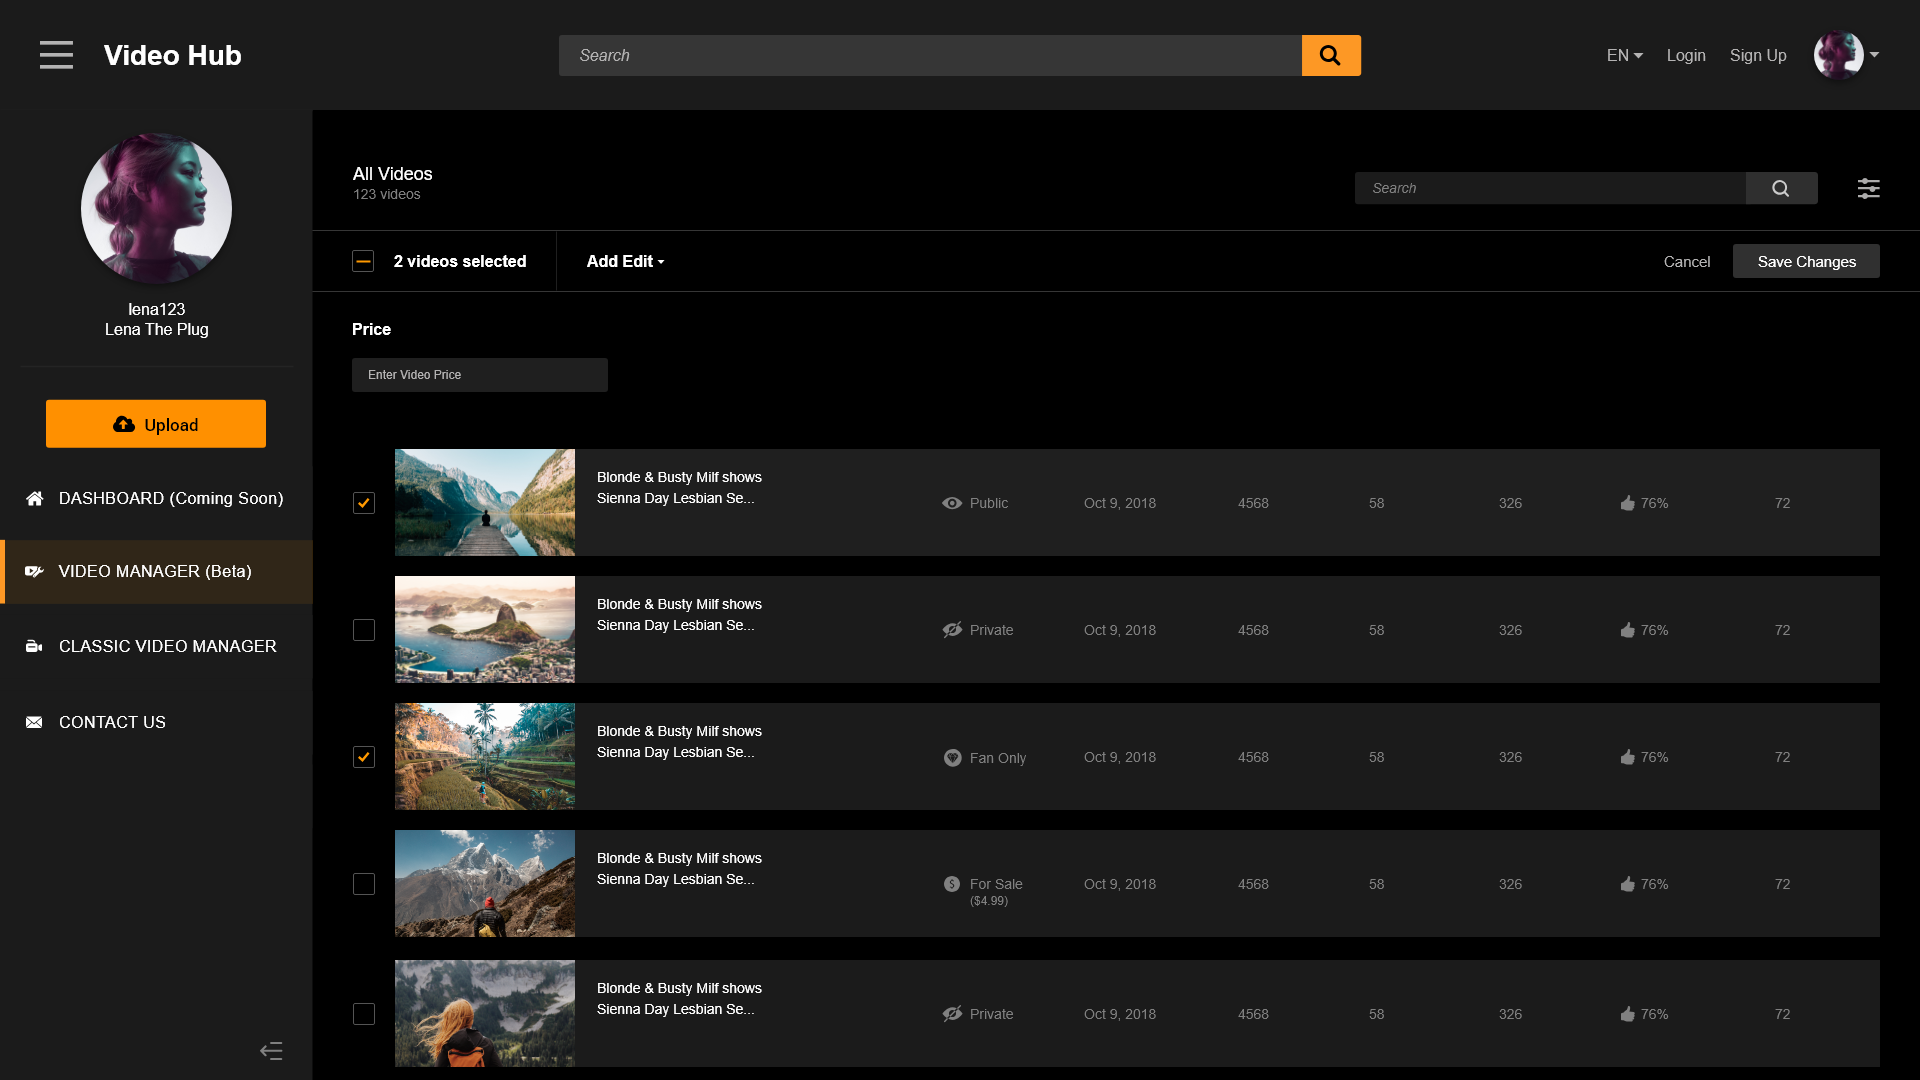Click the orange search magnifier button
The image size is (1920, 1080).
tap(1331, 55)
